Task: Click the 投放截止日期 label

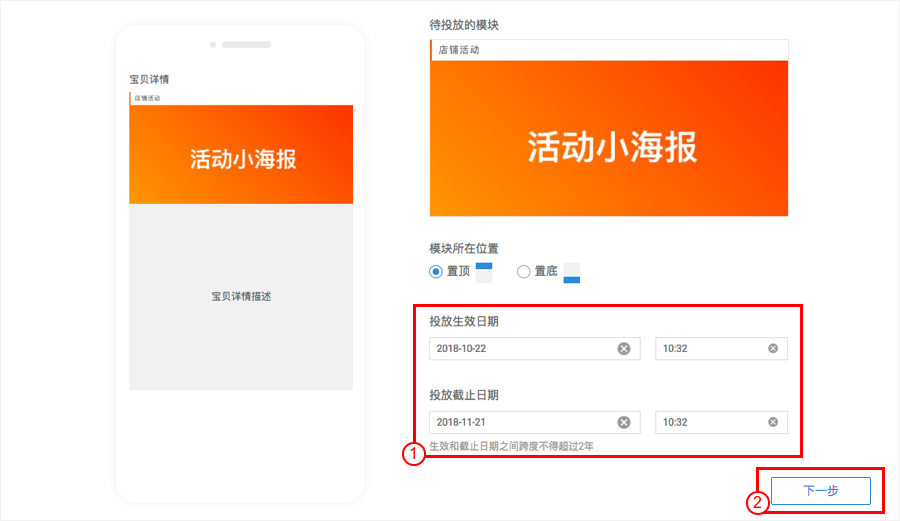Action: (x=464, y=395)
